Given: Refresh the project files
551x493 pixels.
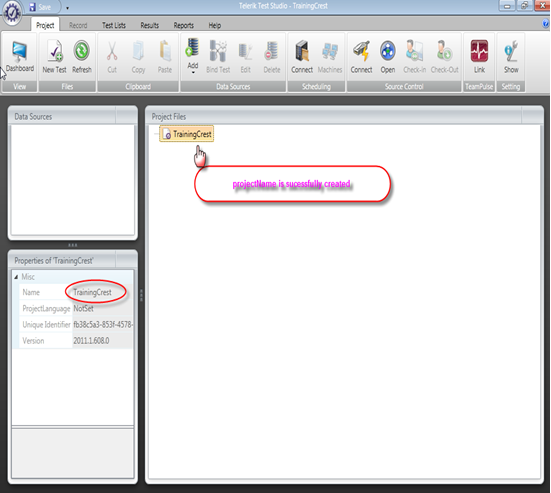Looking at the screenshot, I should pyautogui.click(x=82, y=56).
